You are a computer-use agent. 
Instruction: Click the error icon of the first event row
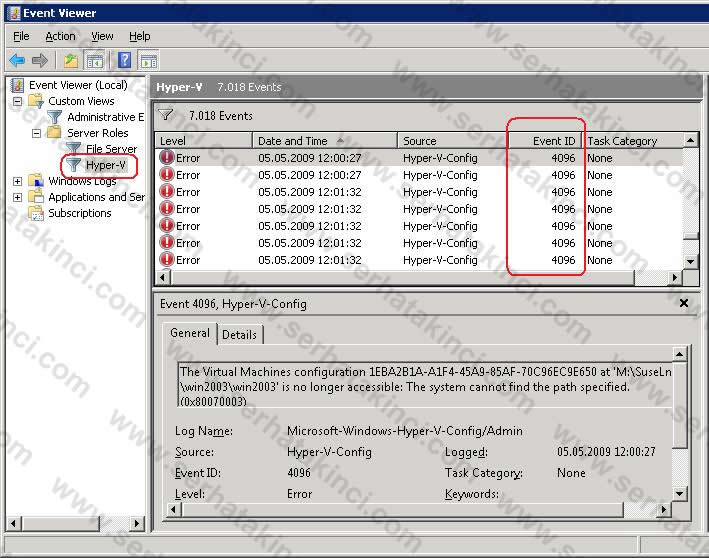[x=167, y=157]
